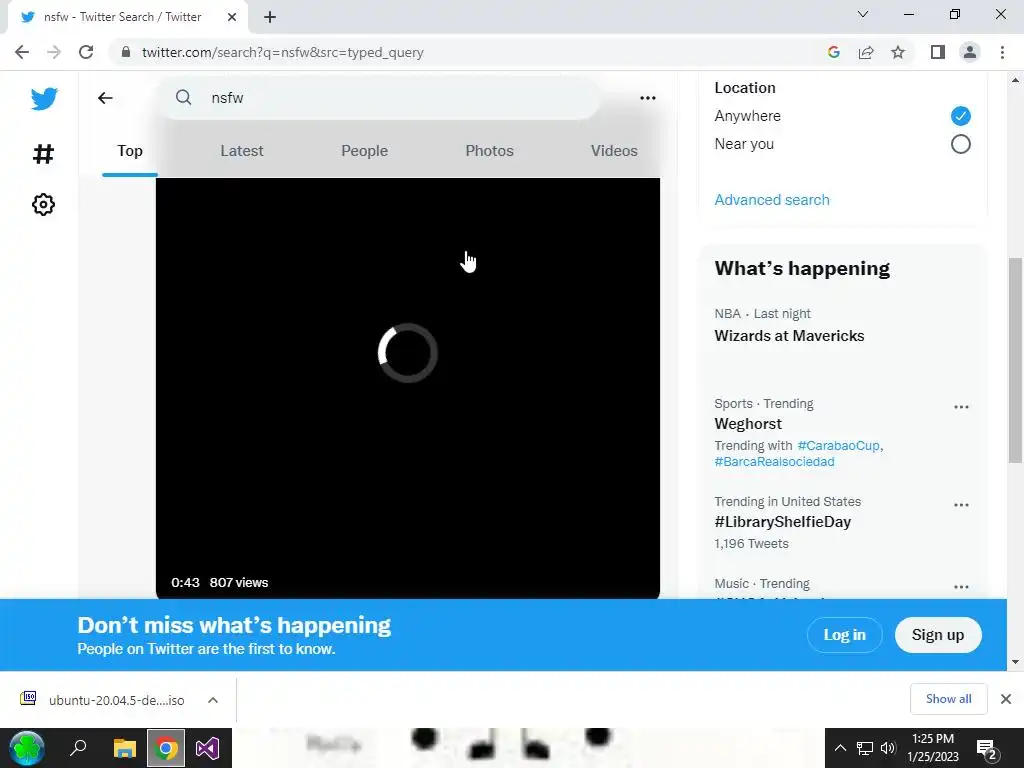This screenshot has height=768, width=1024.
Task: Open the Chrome profile avatar
Action: tap(970, 52)
